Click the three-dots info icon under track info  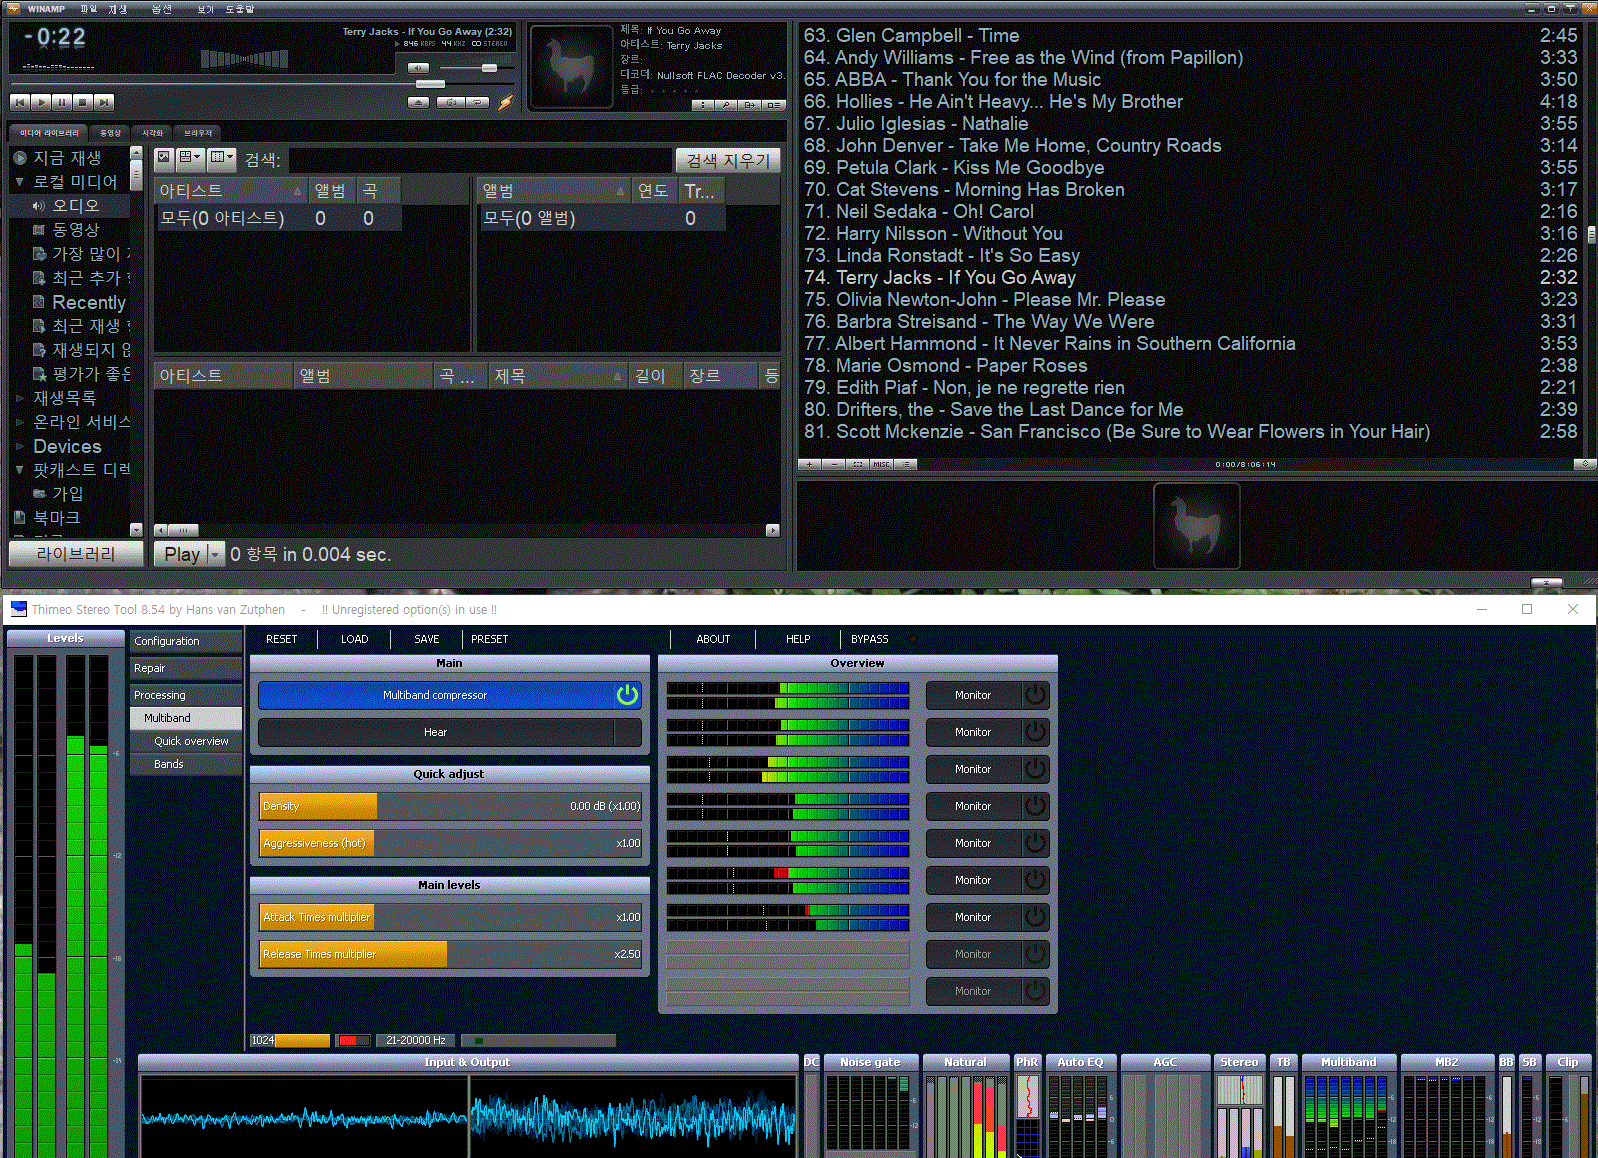[x=703, y=104]
